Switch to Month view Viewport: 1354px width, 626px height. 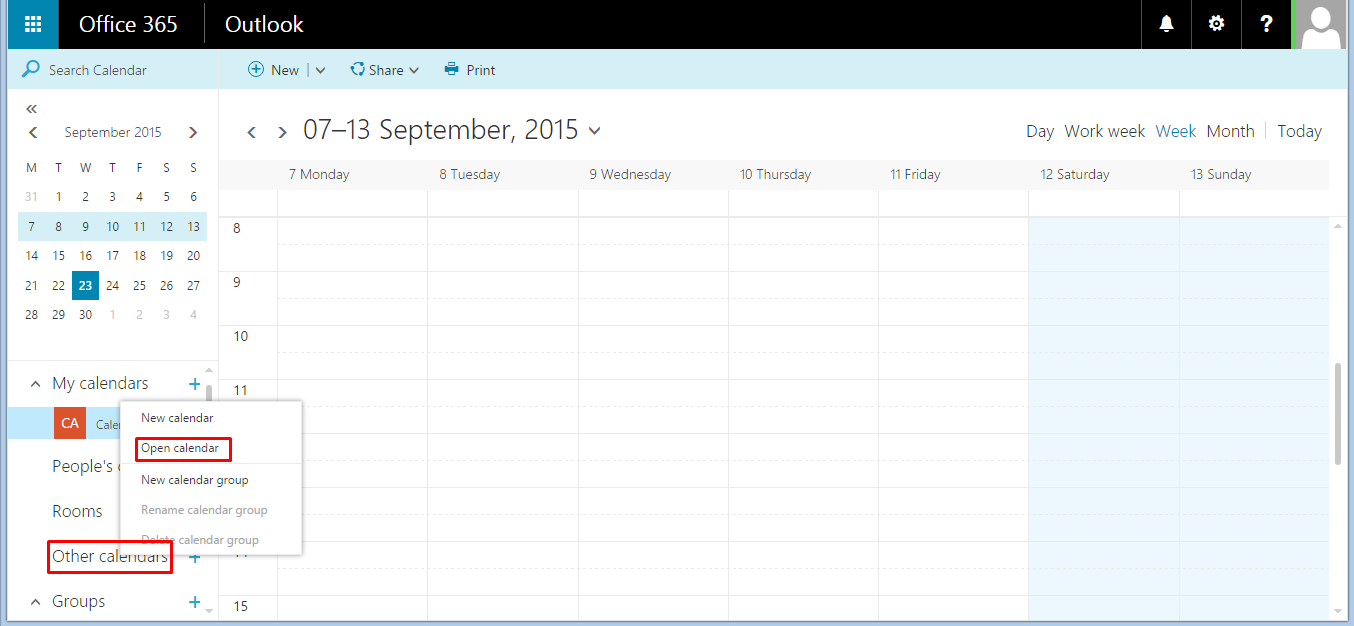(x=1230, y=131)
